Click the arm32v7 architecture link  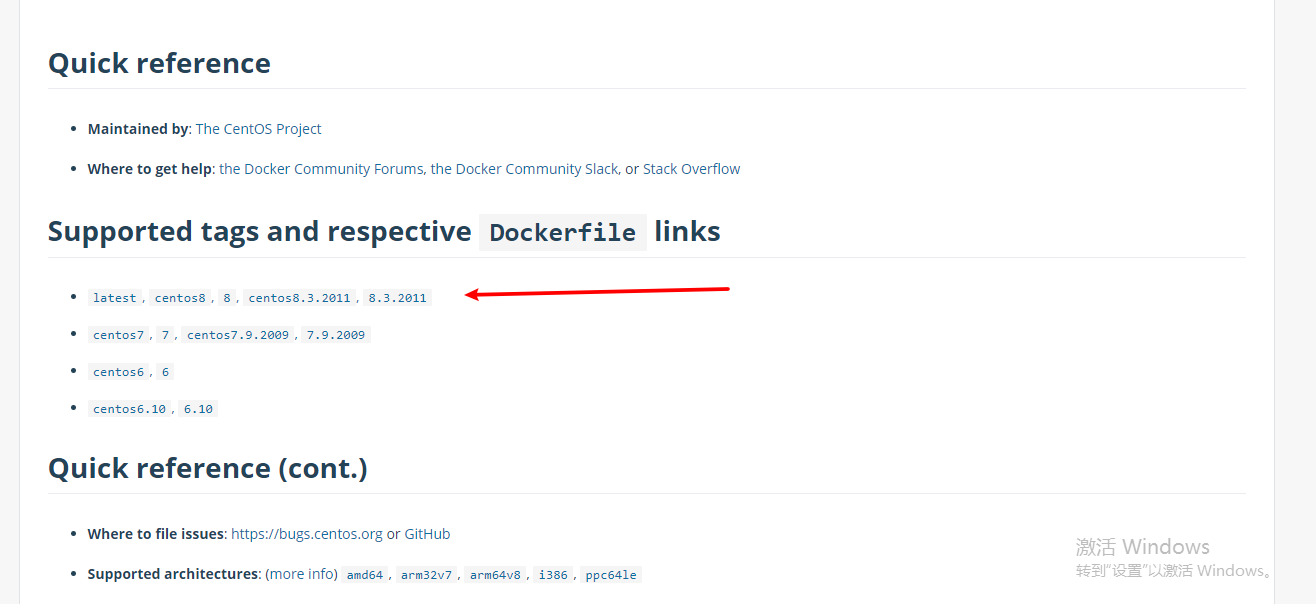[427, 575]
